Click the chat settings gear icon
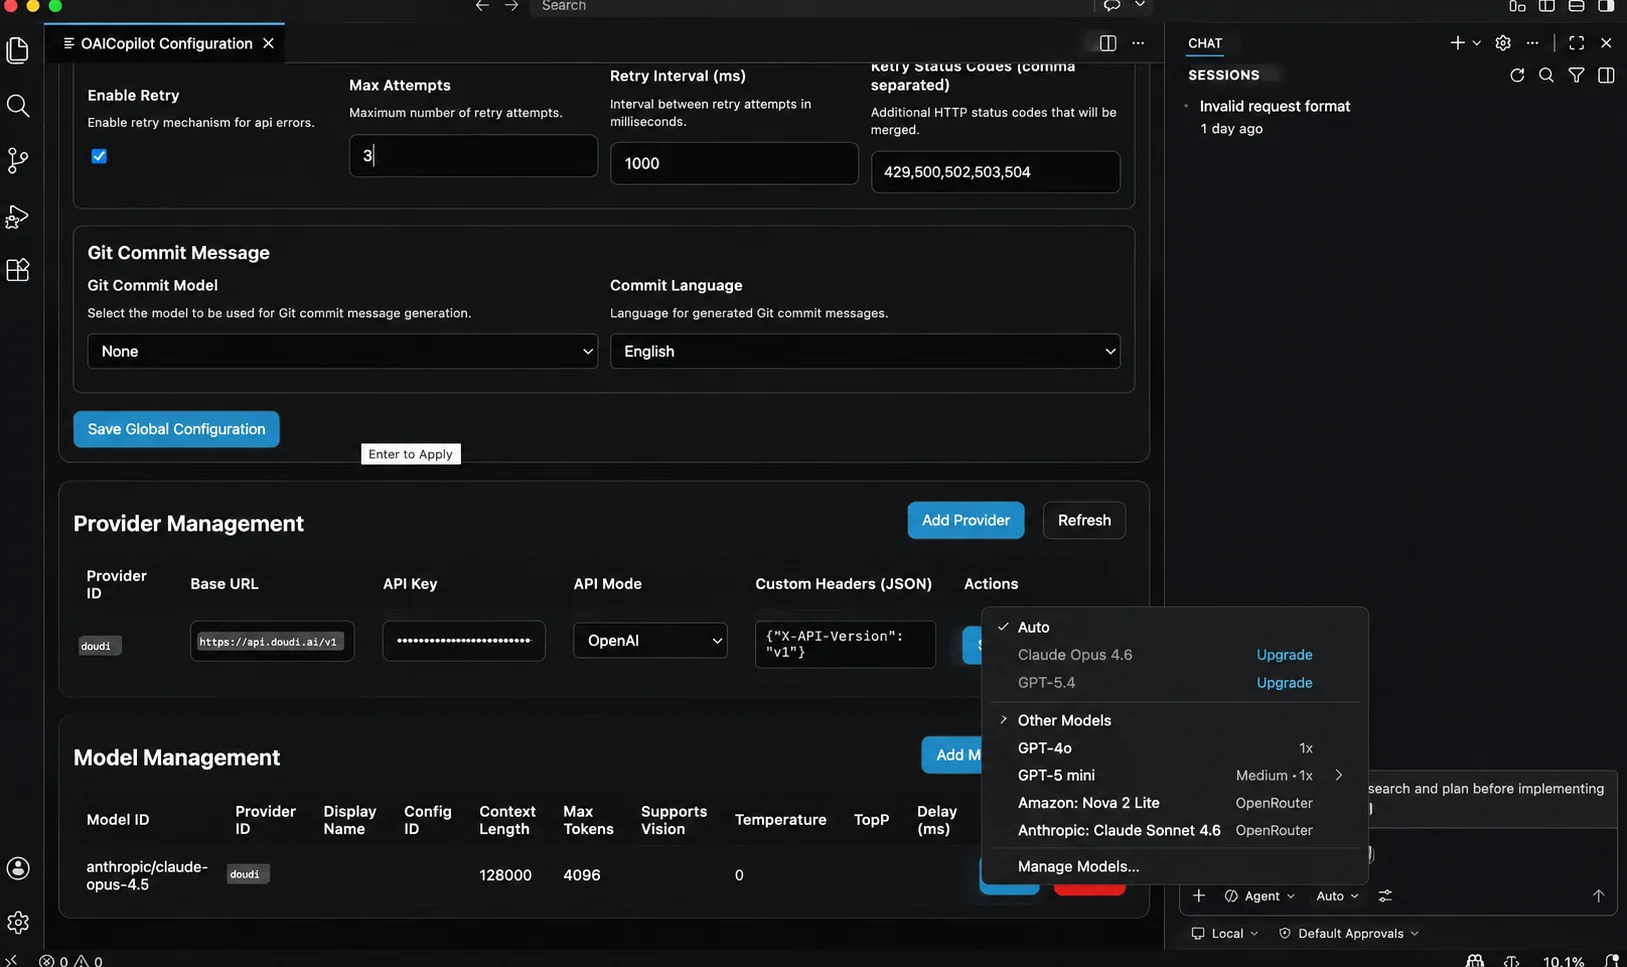This screenshot has width=1627, height=967. pyautogui.click(x=1503, y=43)
